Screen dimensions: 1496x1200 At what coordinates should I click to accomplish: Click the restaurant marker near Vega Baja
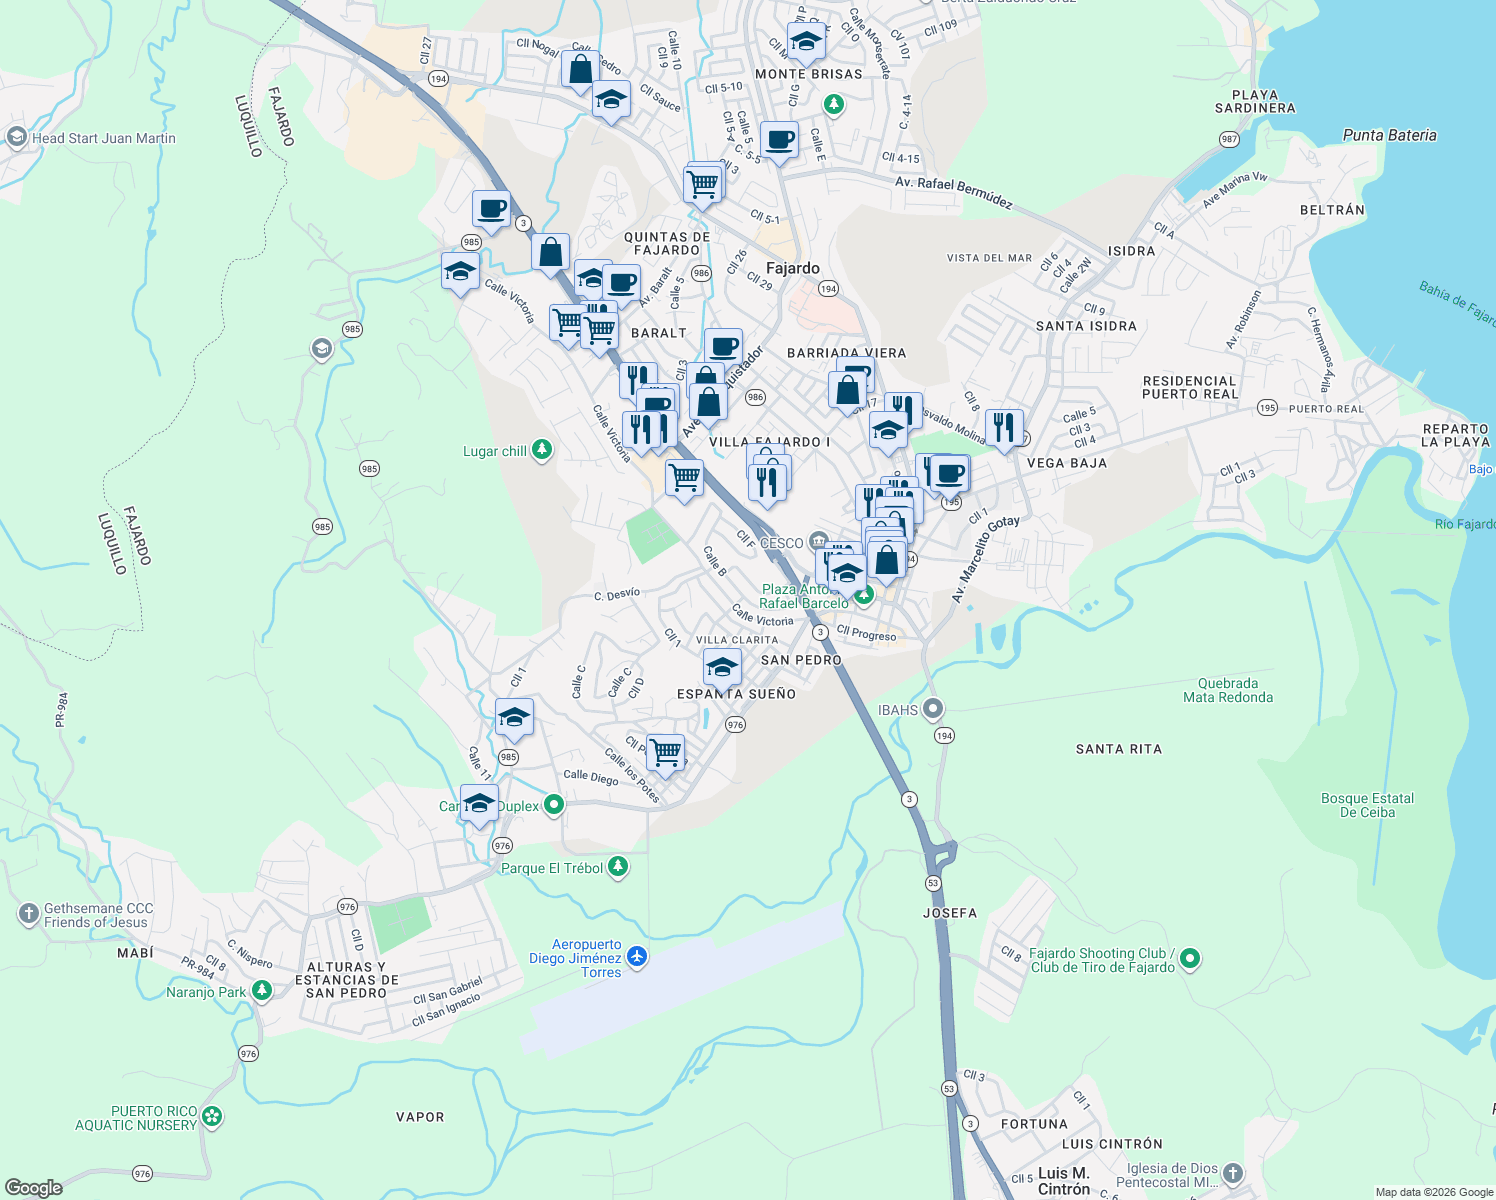click(x=1004, y=428)
